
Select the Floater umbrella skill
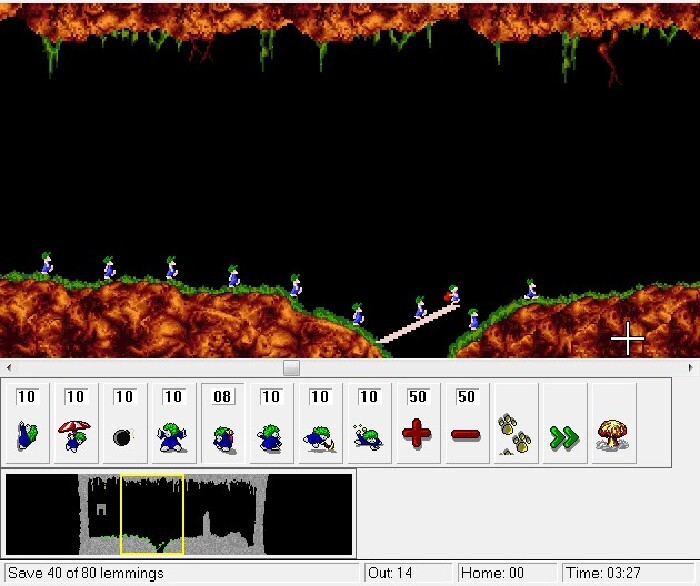pyautogui.click(x=75, y=424)
